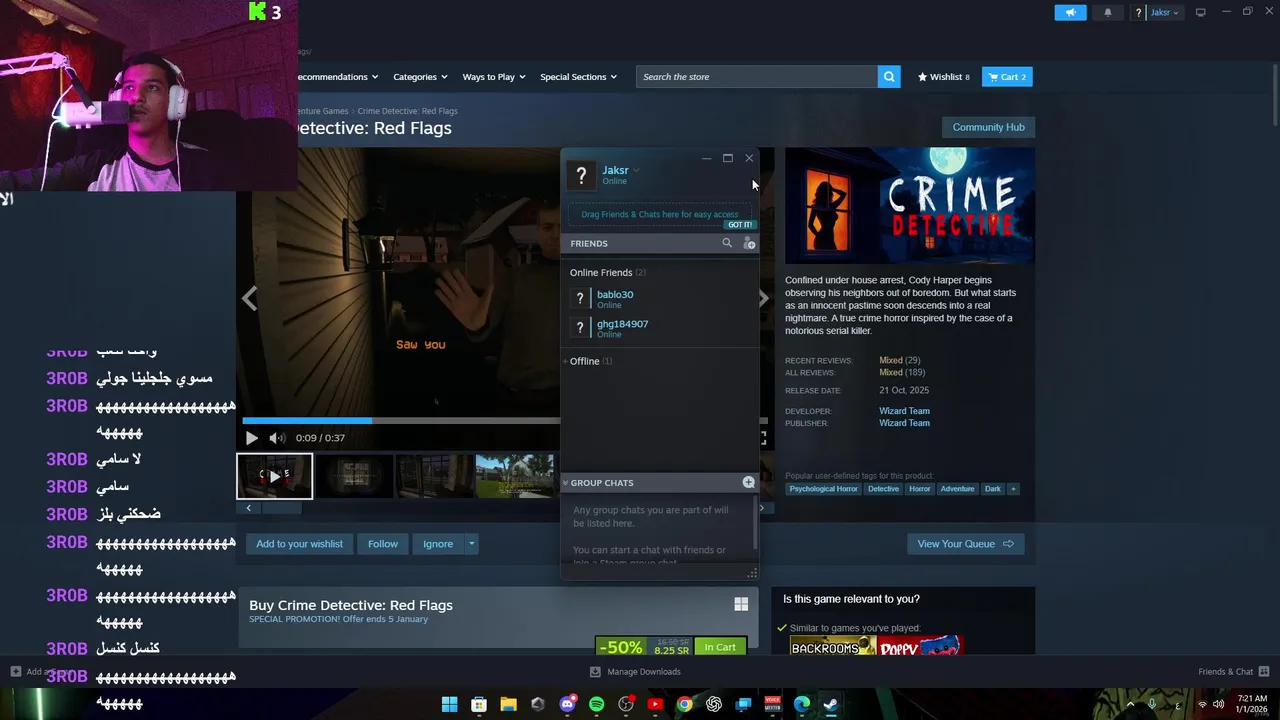Image resolution: width=1280 pixels, height=720 pixels.
Task: Click the In Cart green button
Action: 720,647
